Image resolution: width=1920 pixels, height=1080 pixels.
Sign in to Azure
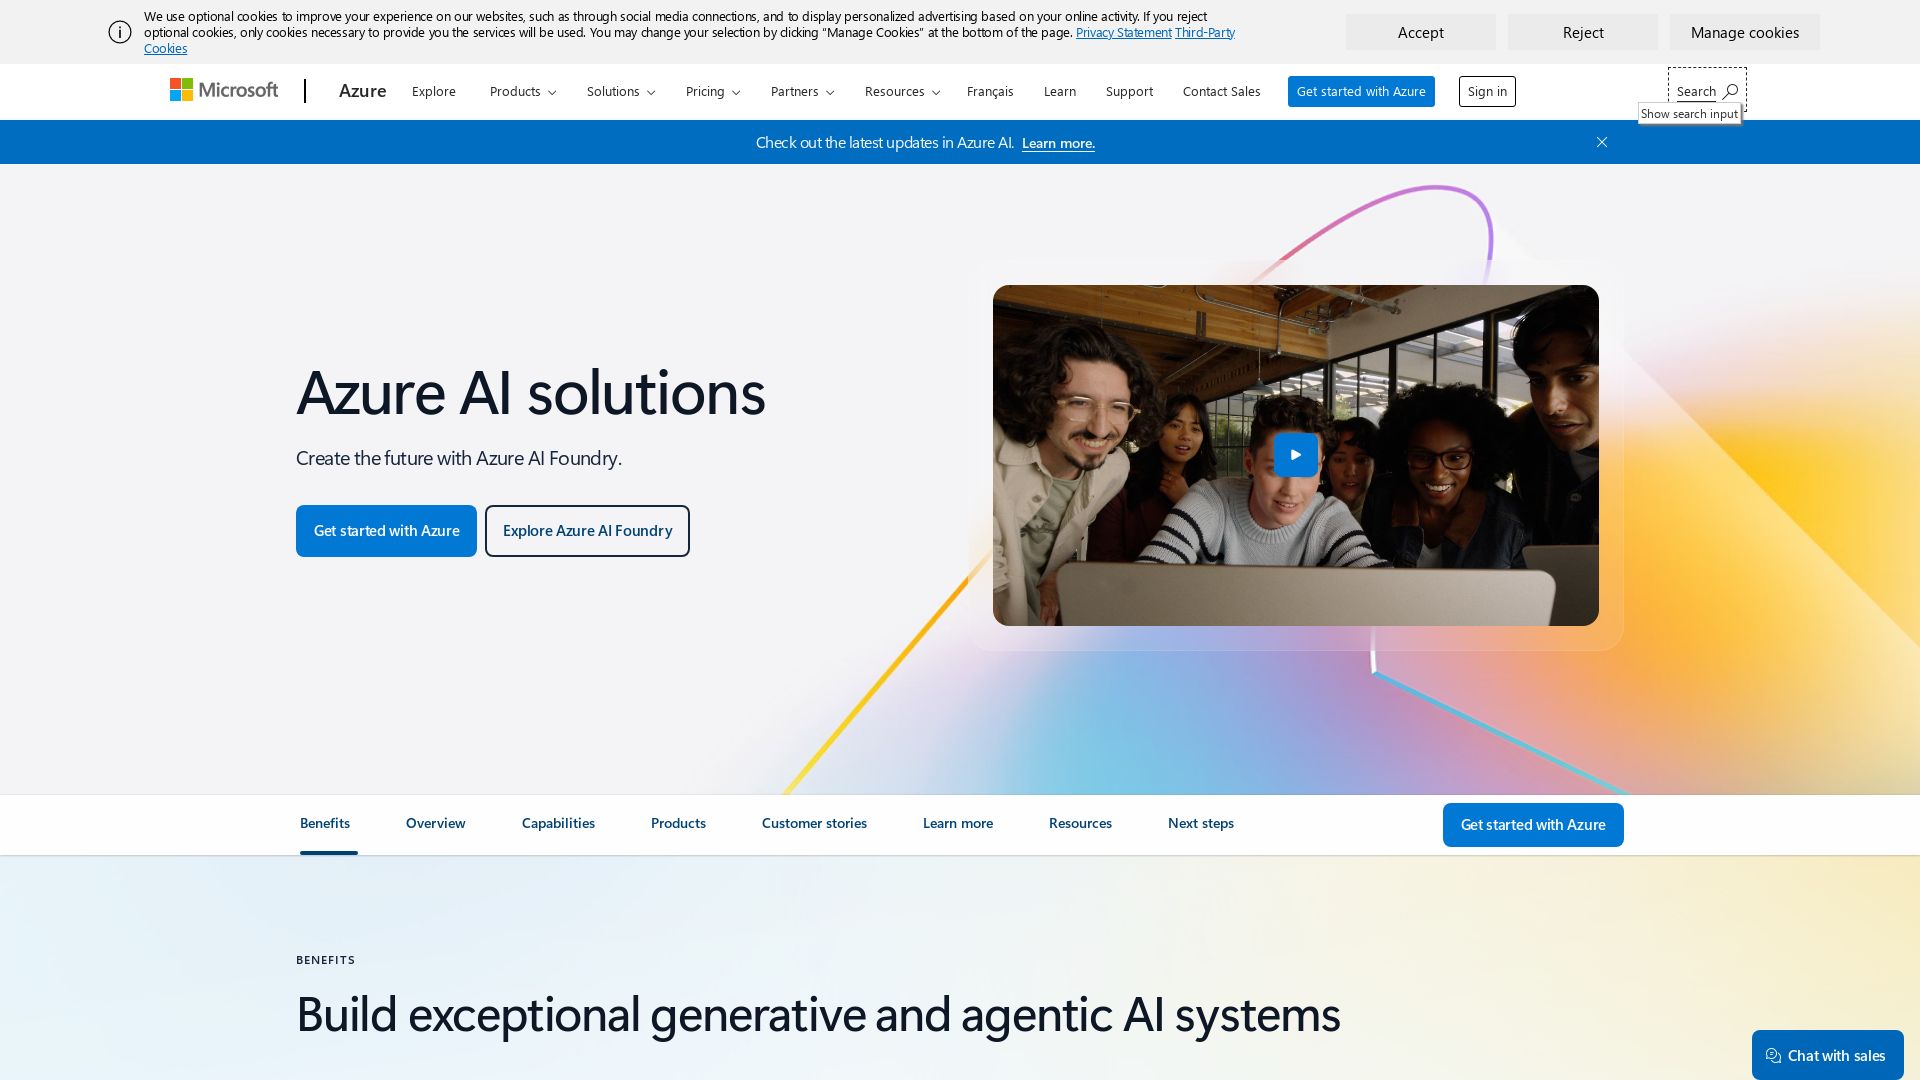pos(1487,91)
